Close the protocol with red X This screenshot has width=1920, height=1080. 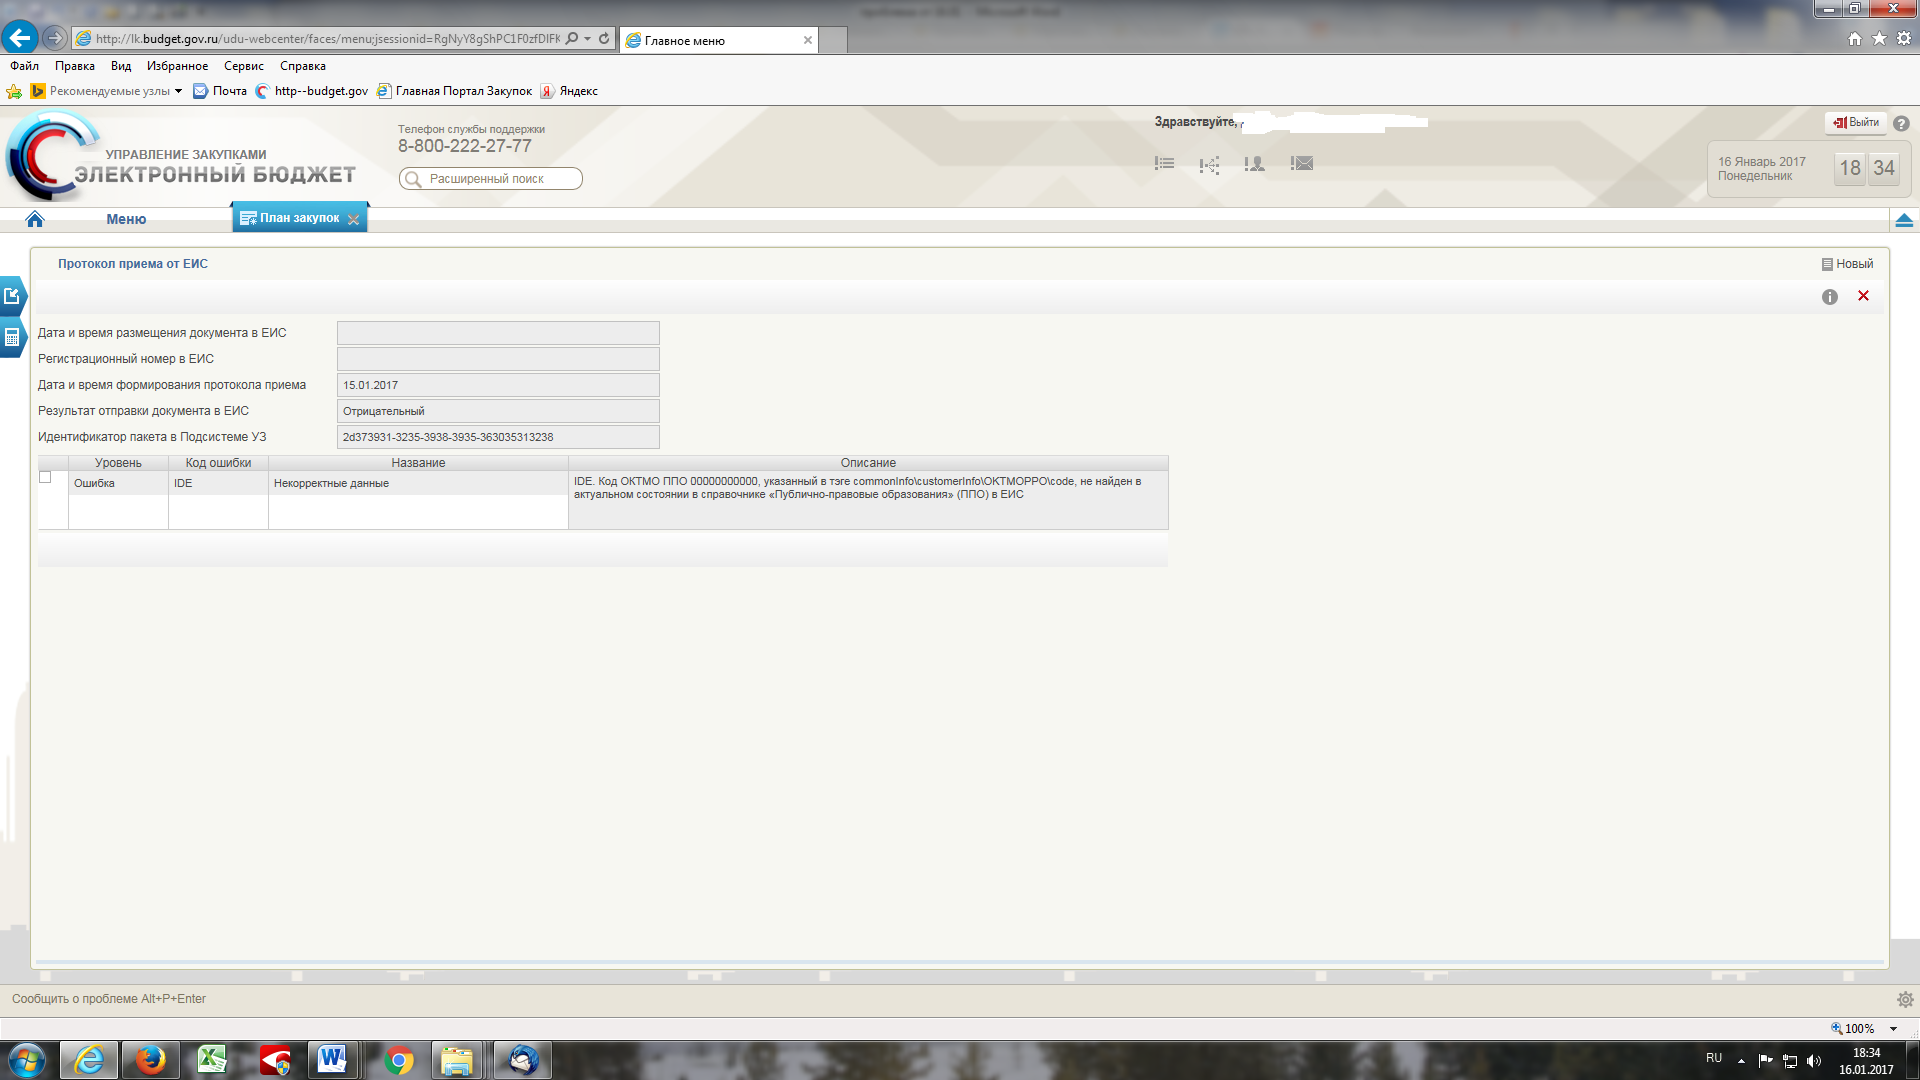click(x=1863, y=296)
